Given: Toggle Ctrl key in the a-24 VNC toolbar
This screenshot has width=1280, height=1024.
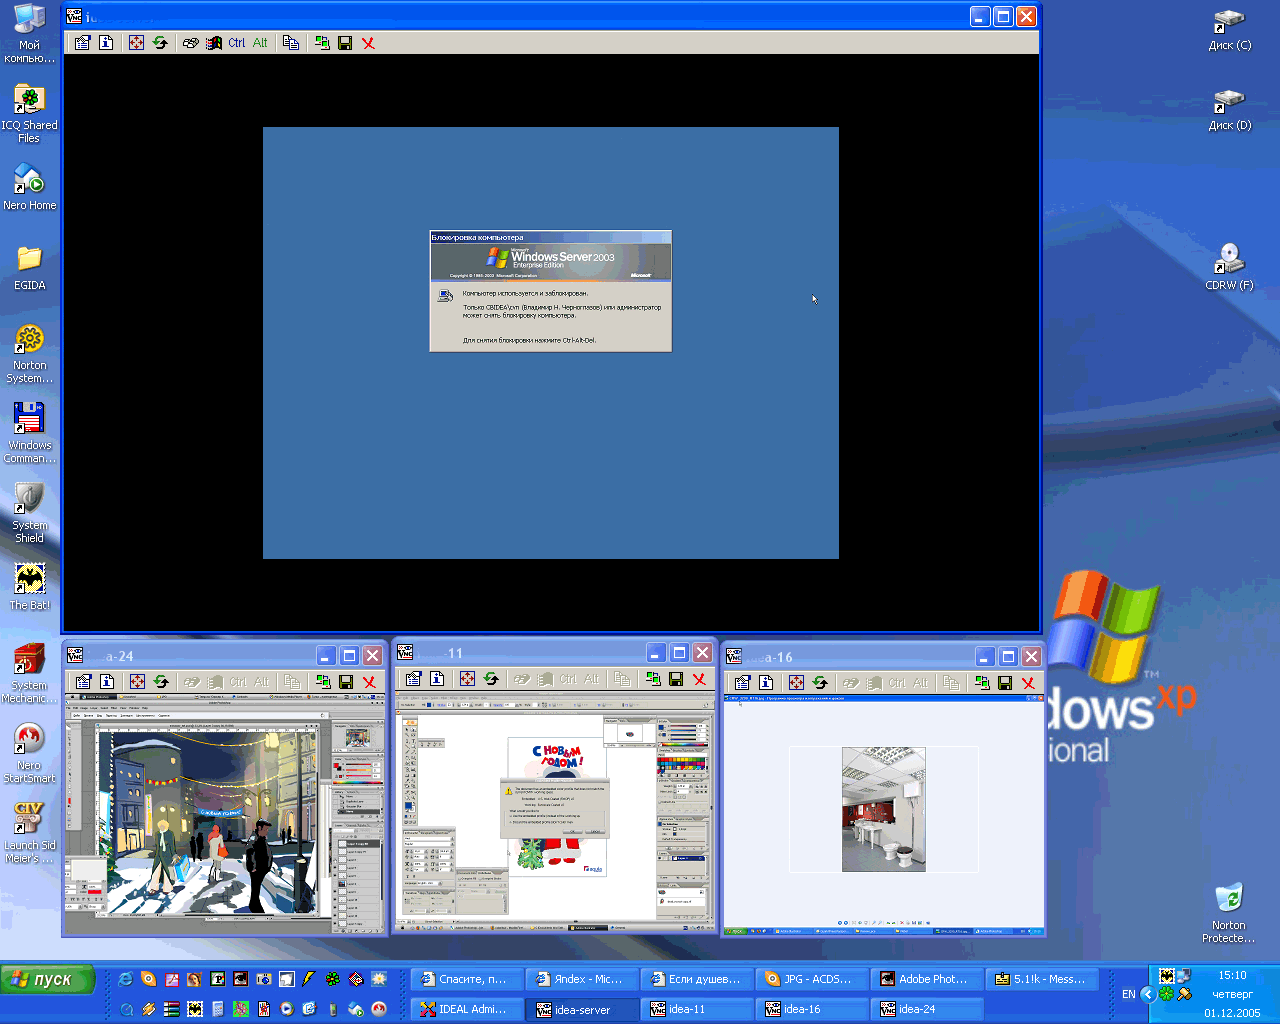Looking at the screenshot, I should pos(238,682).
